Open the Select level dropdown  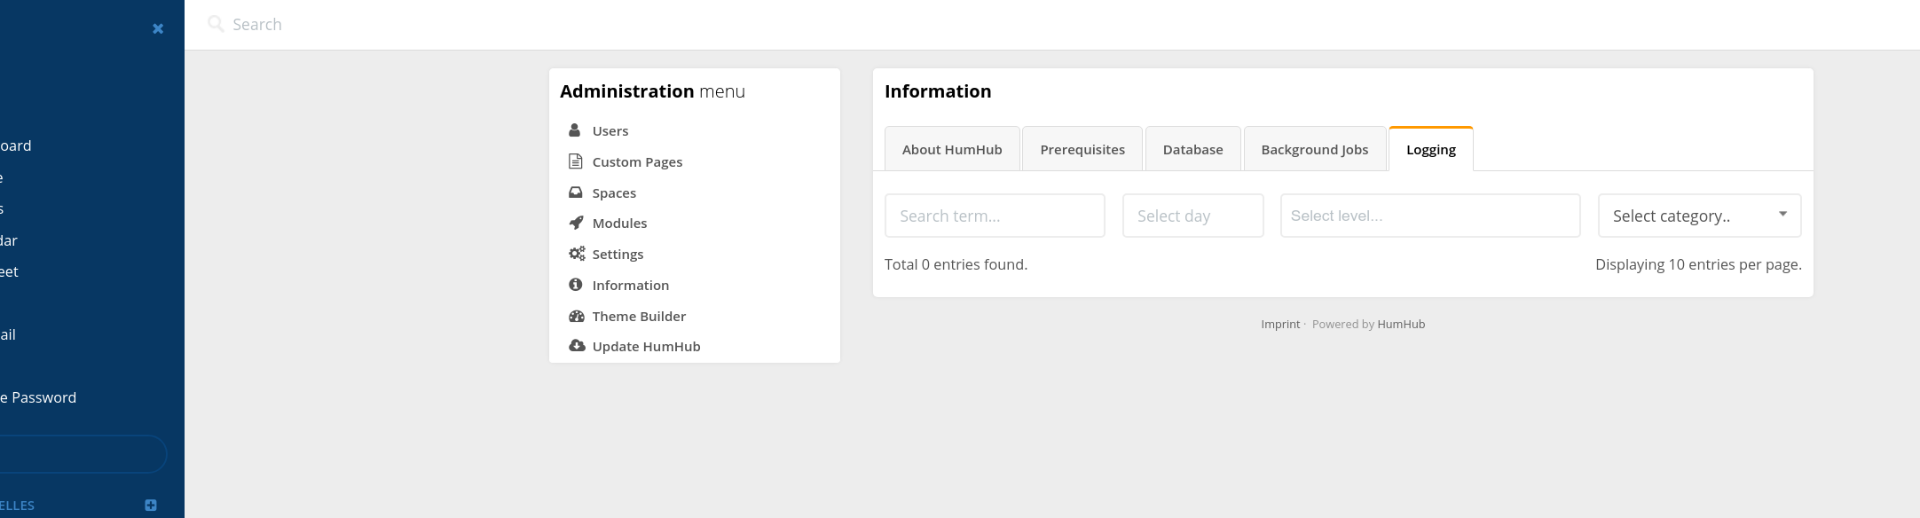tap(1430, 216)
